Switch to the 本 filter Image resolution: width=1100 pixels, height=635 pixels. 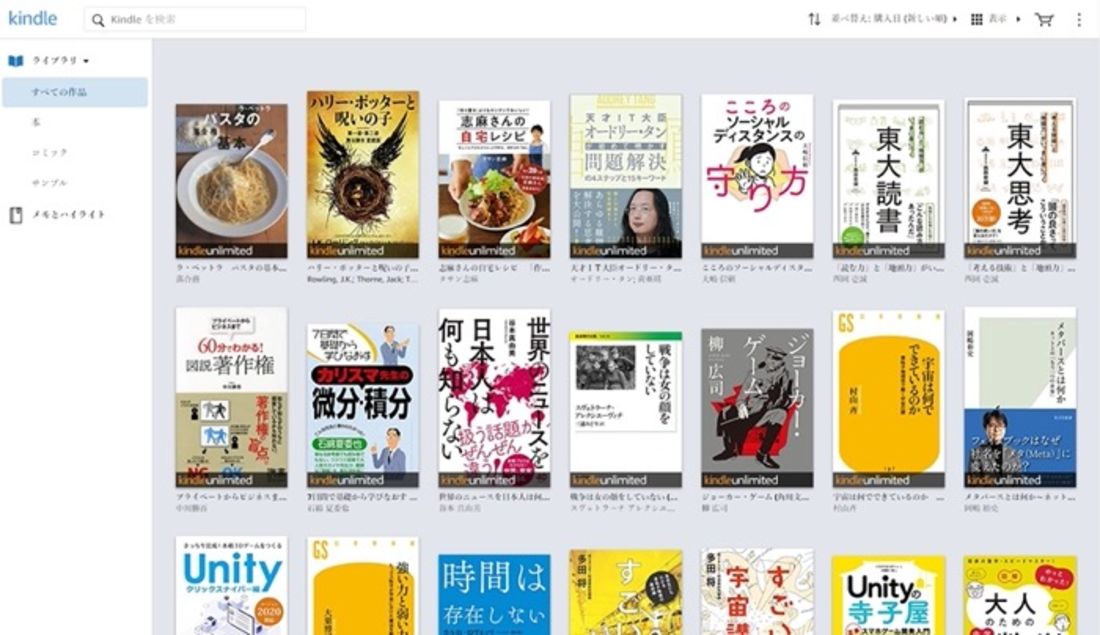35,120
